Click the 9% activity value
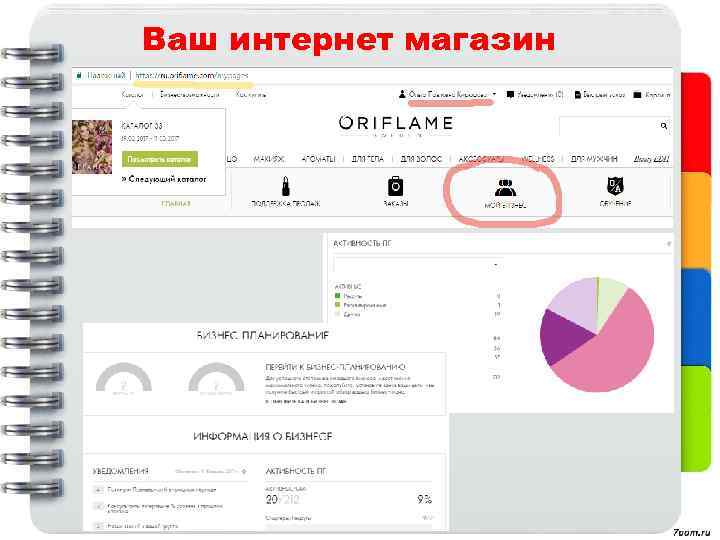 tap(424, 499)
